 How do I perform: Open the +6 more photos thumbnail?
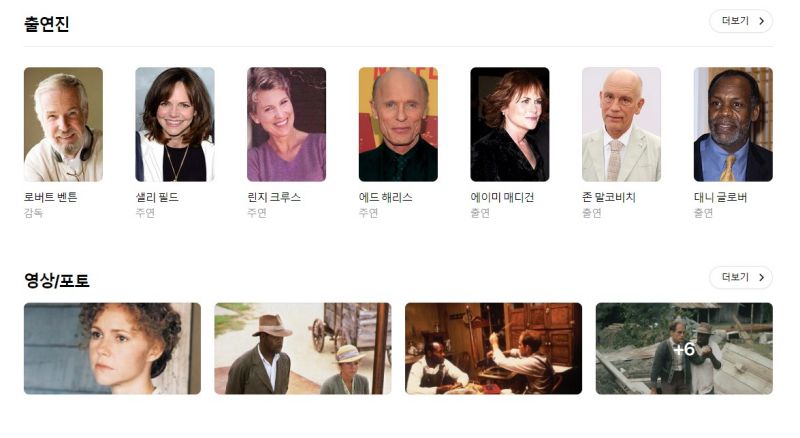(684, 349)
